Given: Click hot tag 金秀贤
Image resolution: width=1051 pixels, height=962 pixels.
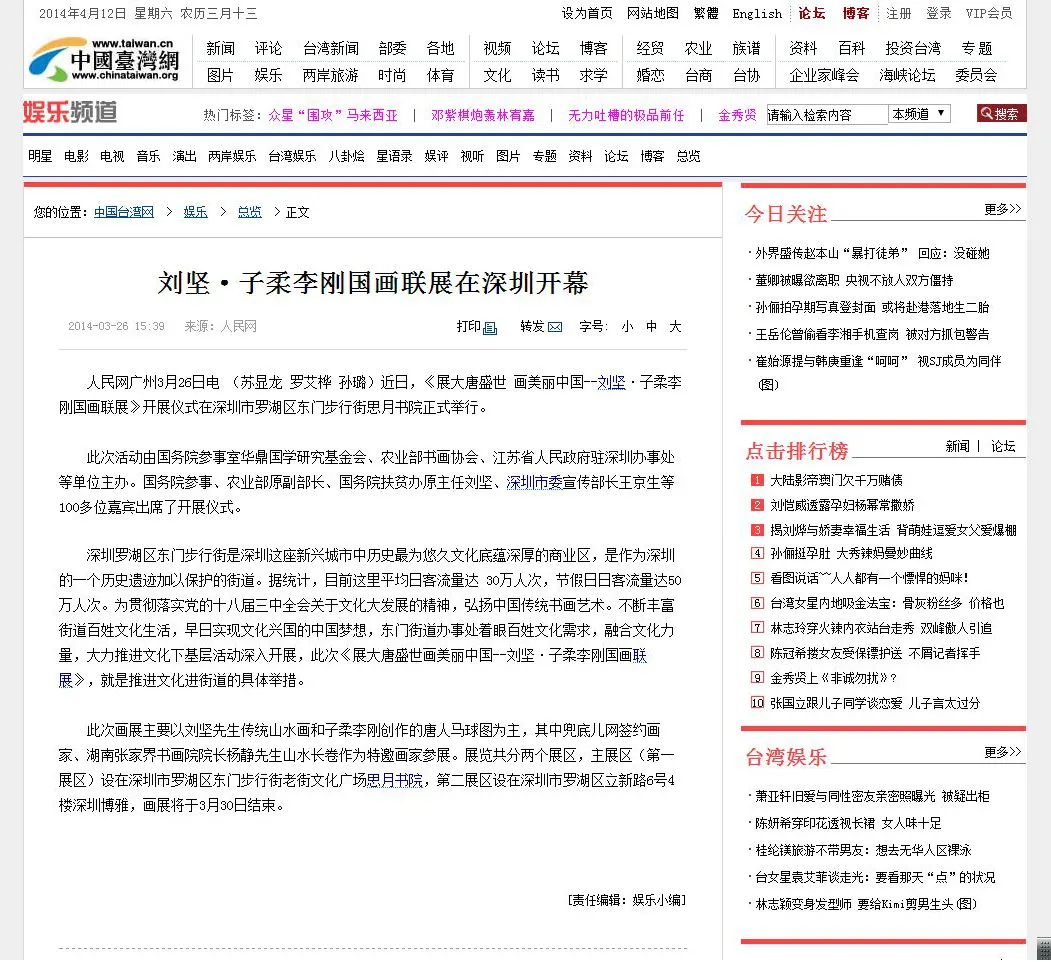Looking at the screenshot, I should 737,115.
